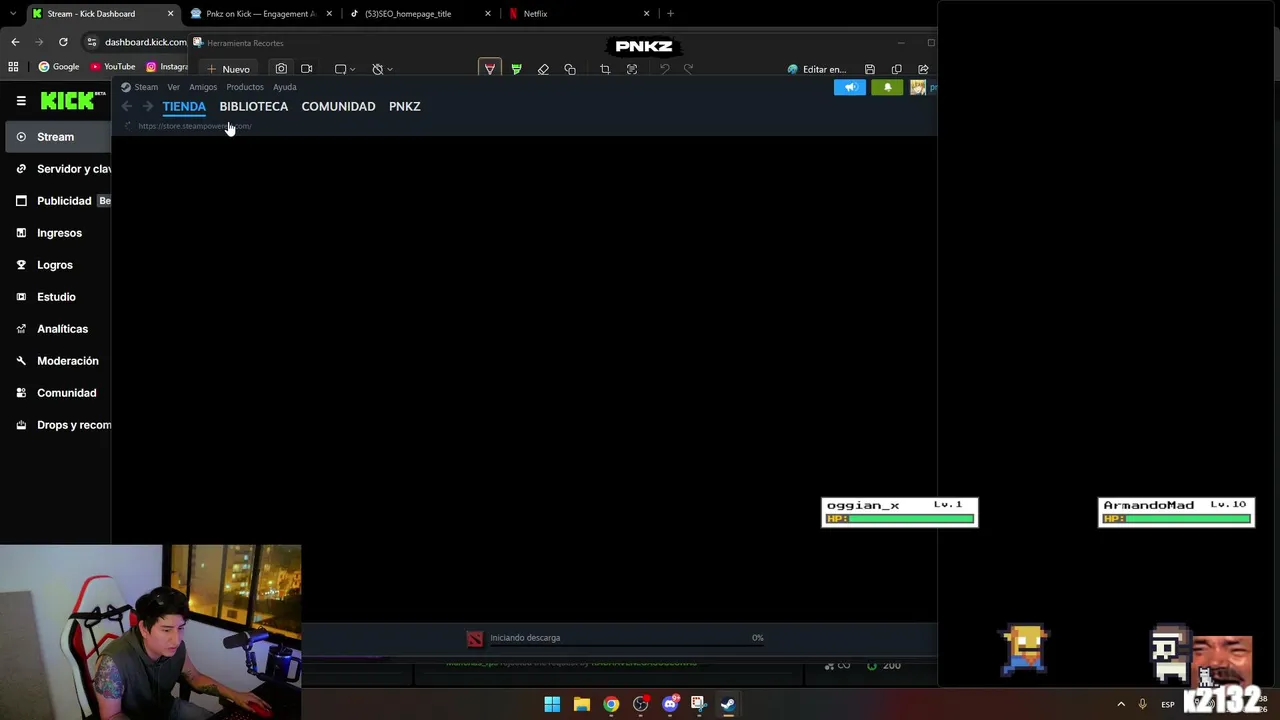Screen dimensions: 1280x720
Task: Click the text actions icon in Snipping Tool
Action: tap(632, 69)
